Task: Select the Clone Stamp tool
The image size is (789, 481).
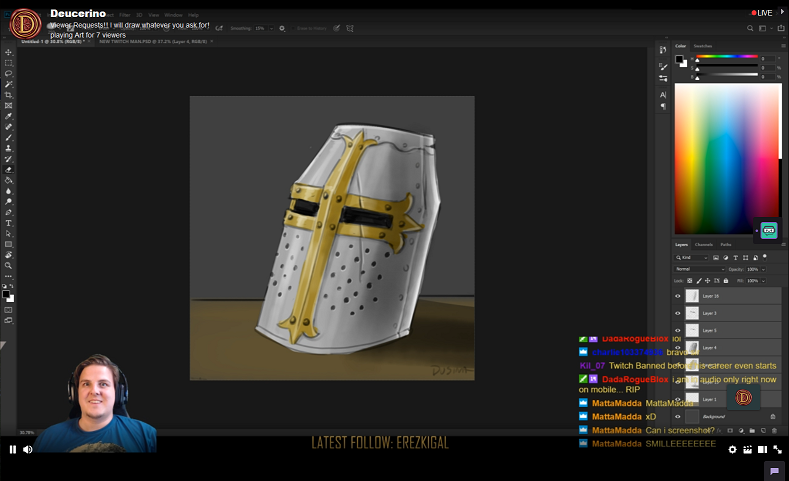Action: tap(9, 148)
